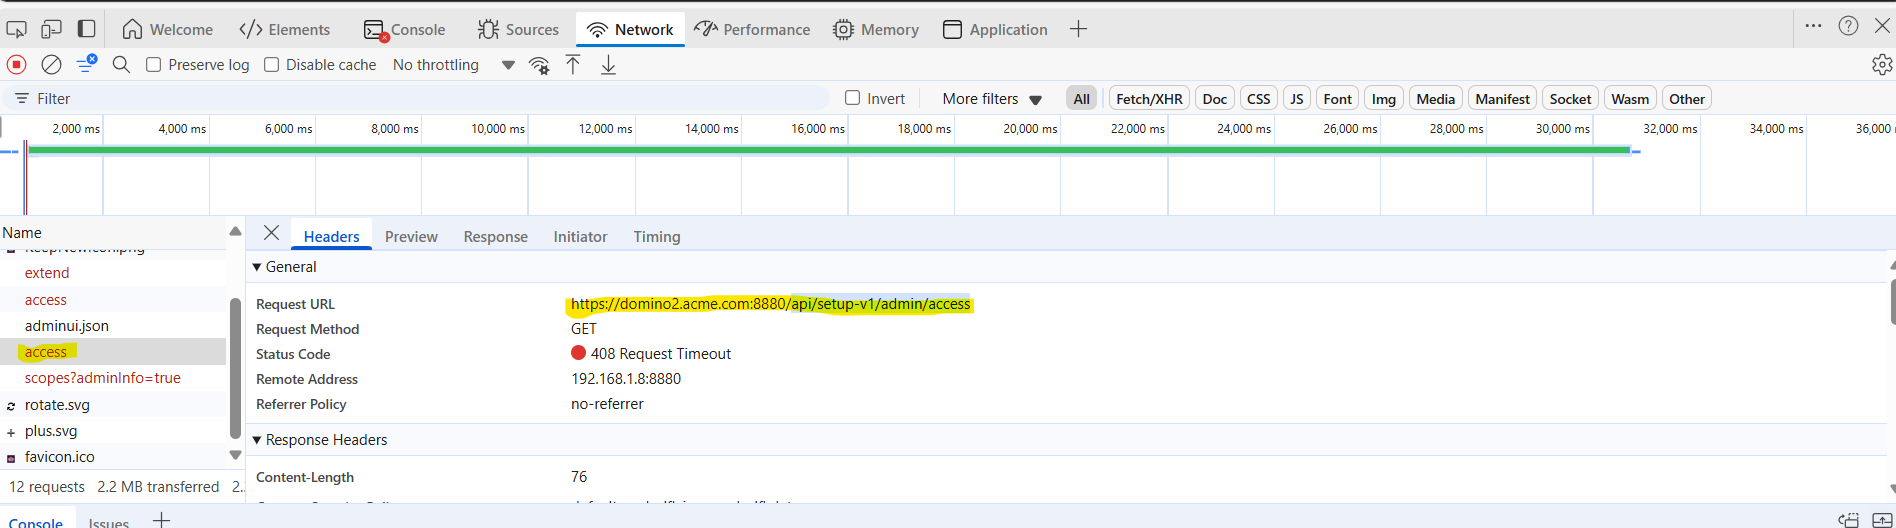Filter requests by Fetch/XHR
1896x528 pixels.
(x=1148, y=99)
